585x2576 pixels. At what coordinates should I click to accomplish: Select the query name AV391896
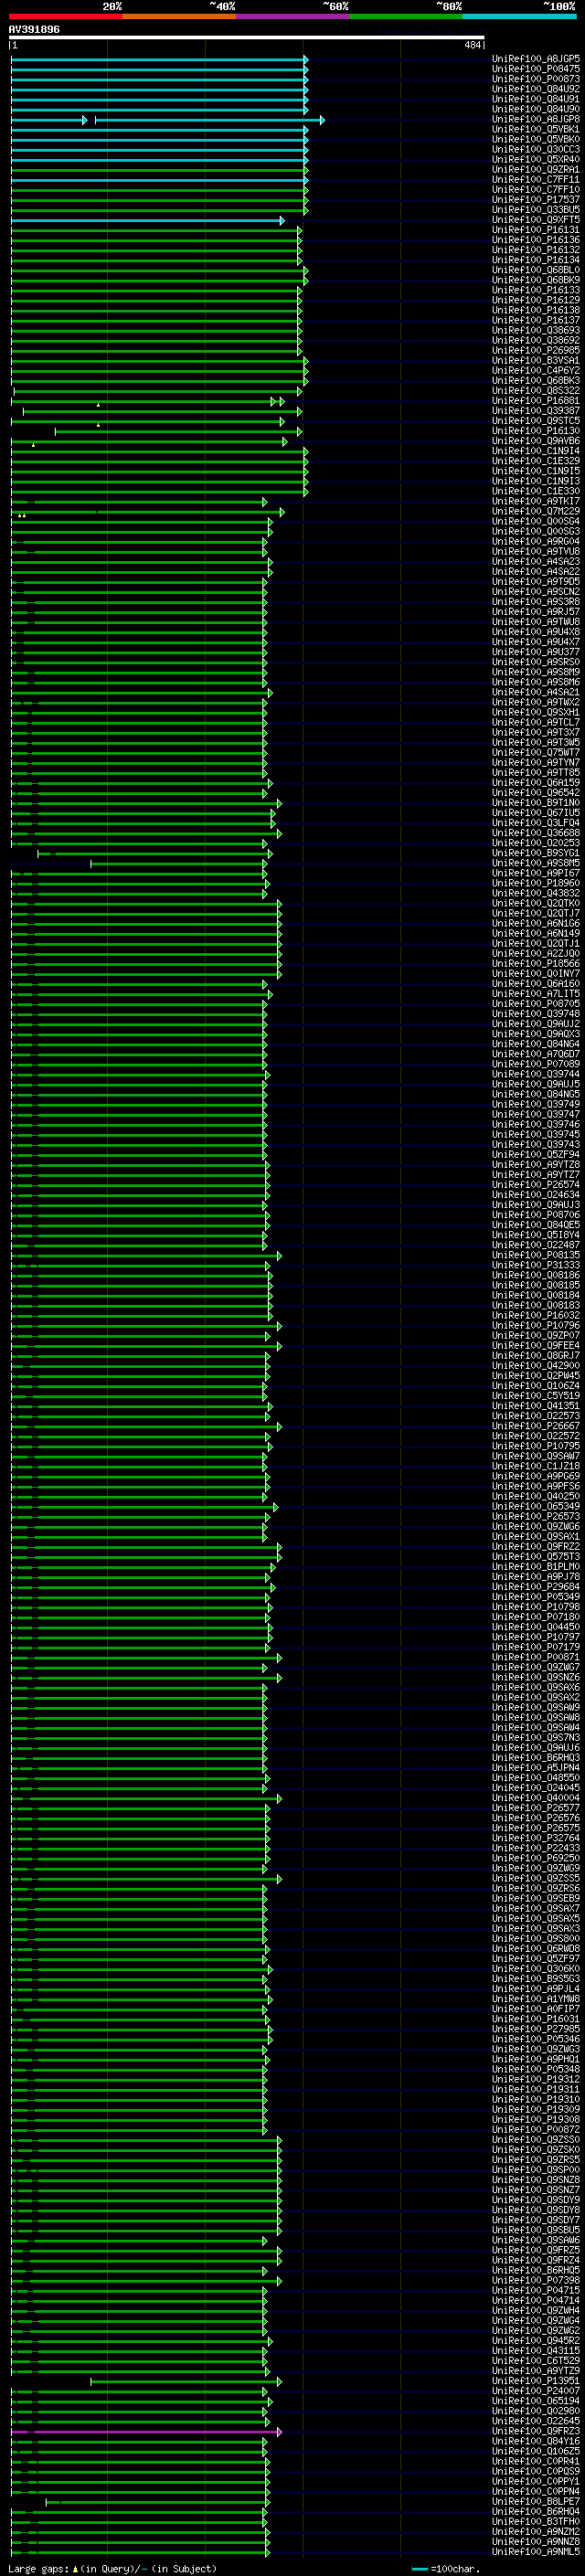point(34,30)
